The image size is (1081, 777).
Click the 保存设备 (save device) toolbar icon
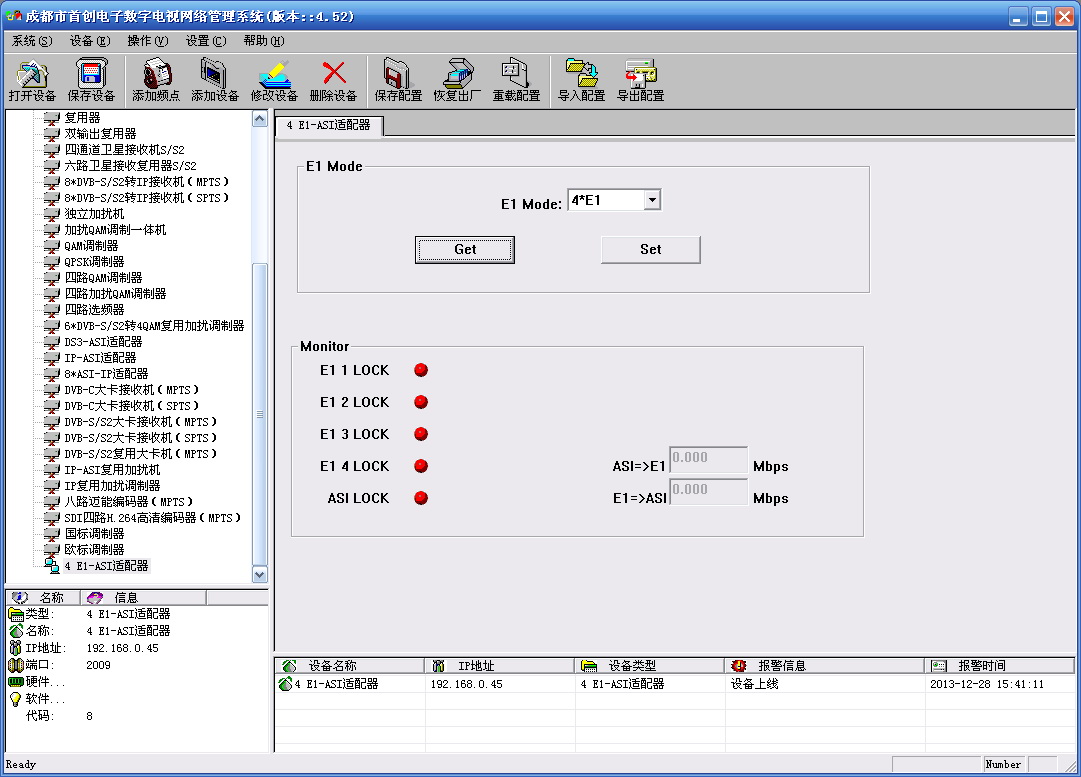pyautogui.click(x=91, y=80)
